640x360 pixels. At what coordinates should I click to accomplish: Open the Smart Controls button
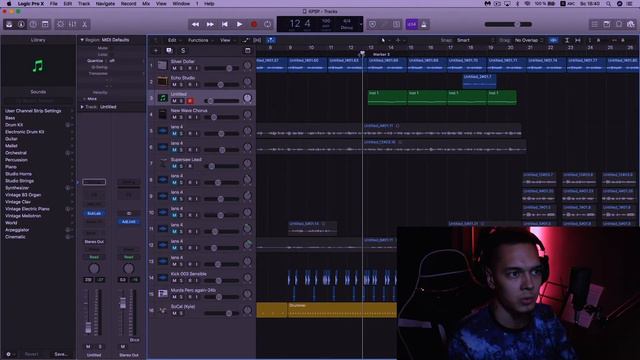(60, 24)
